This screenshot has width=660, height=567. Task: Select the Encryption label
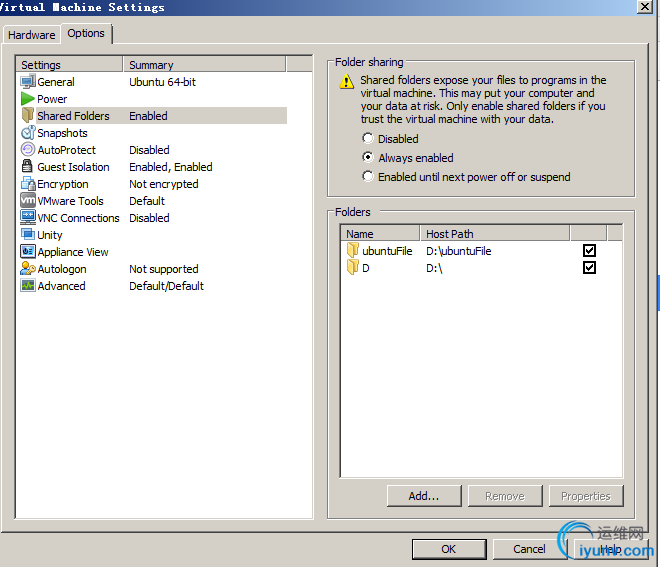pos(63,184)
